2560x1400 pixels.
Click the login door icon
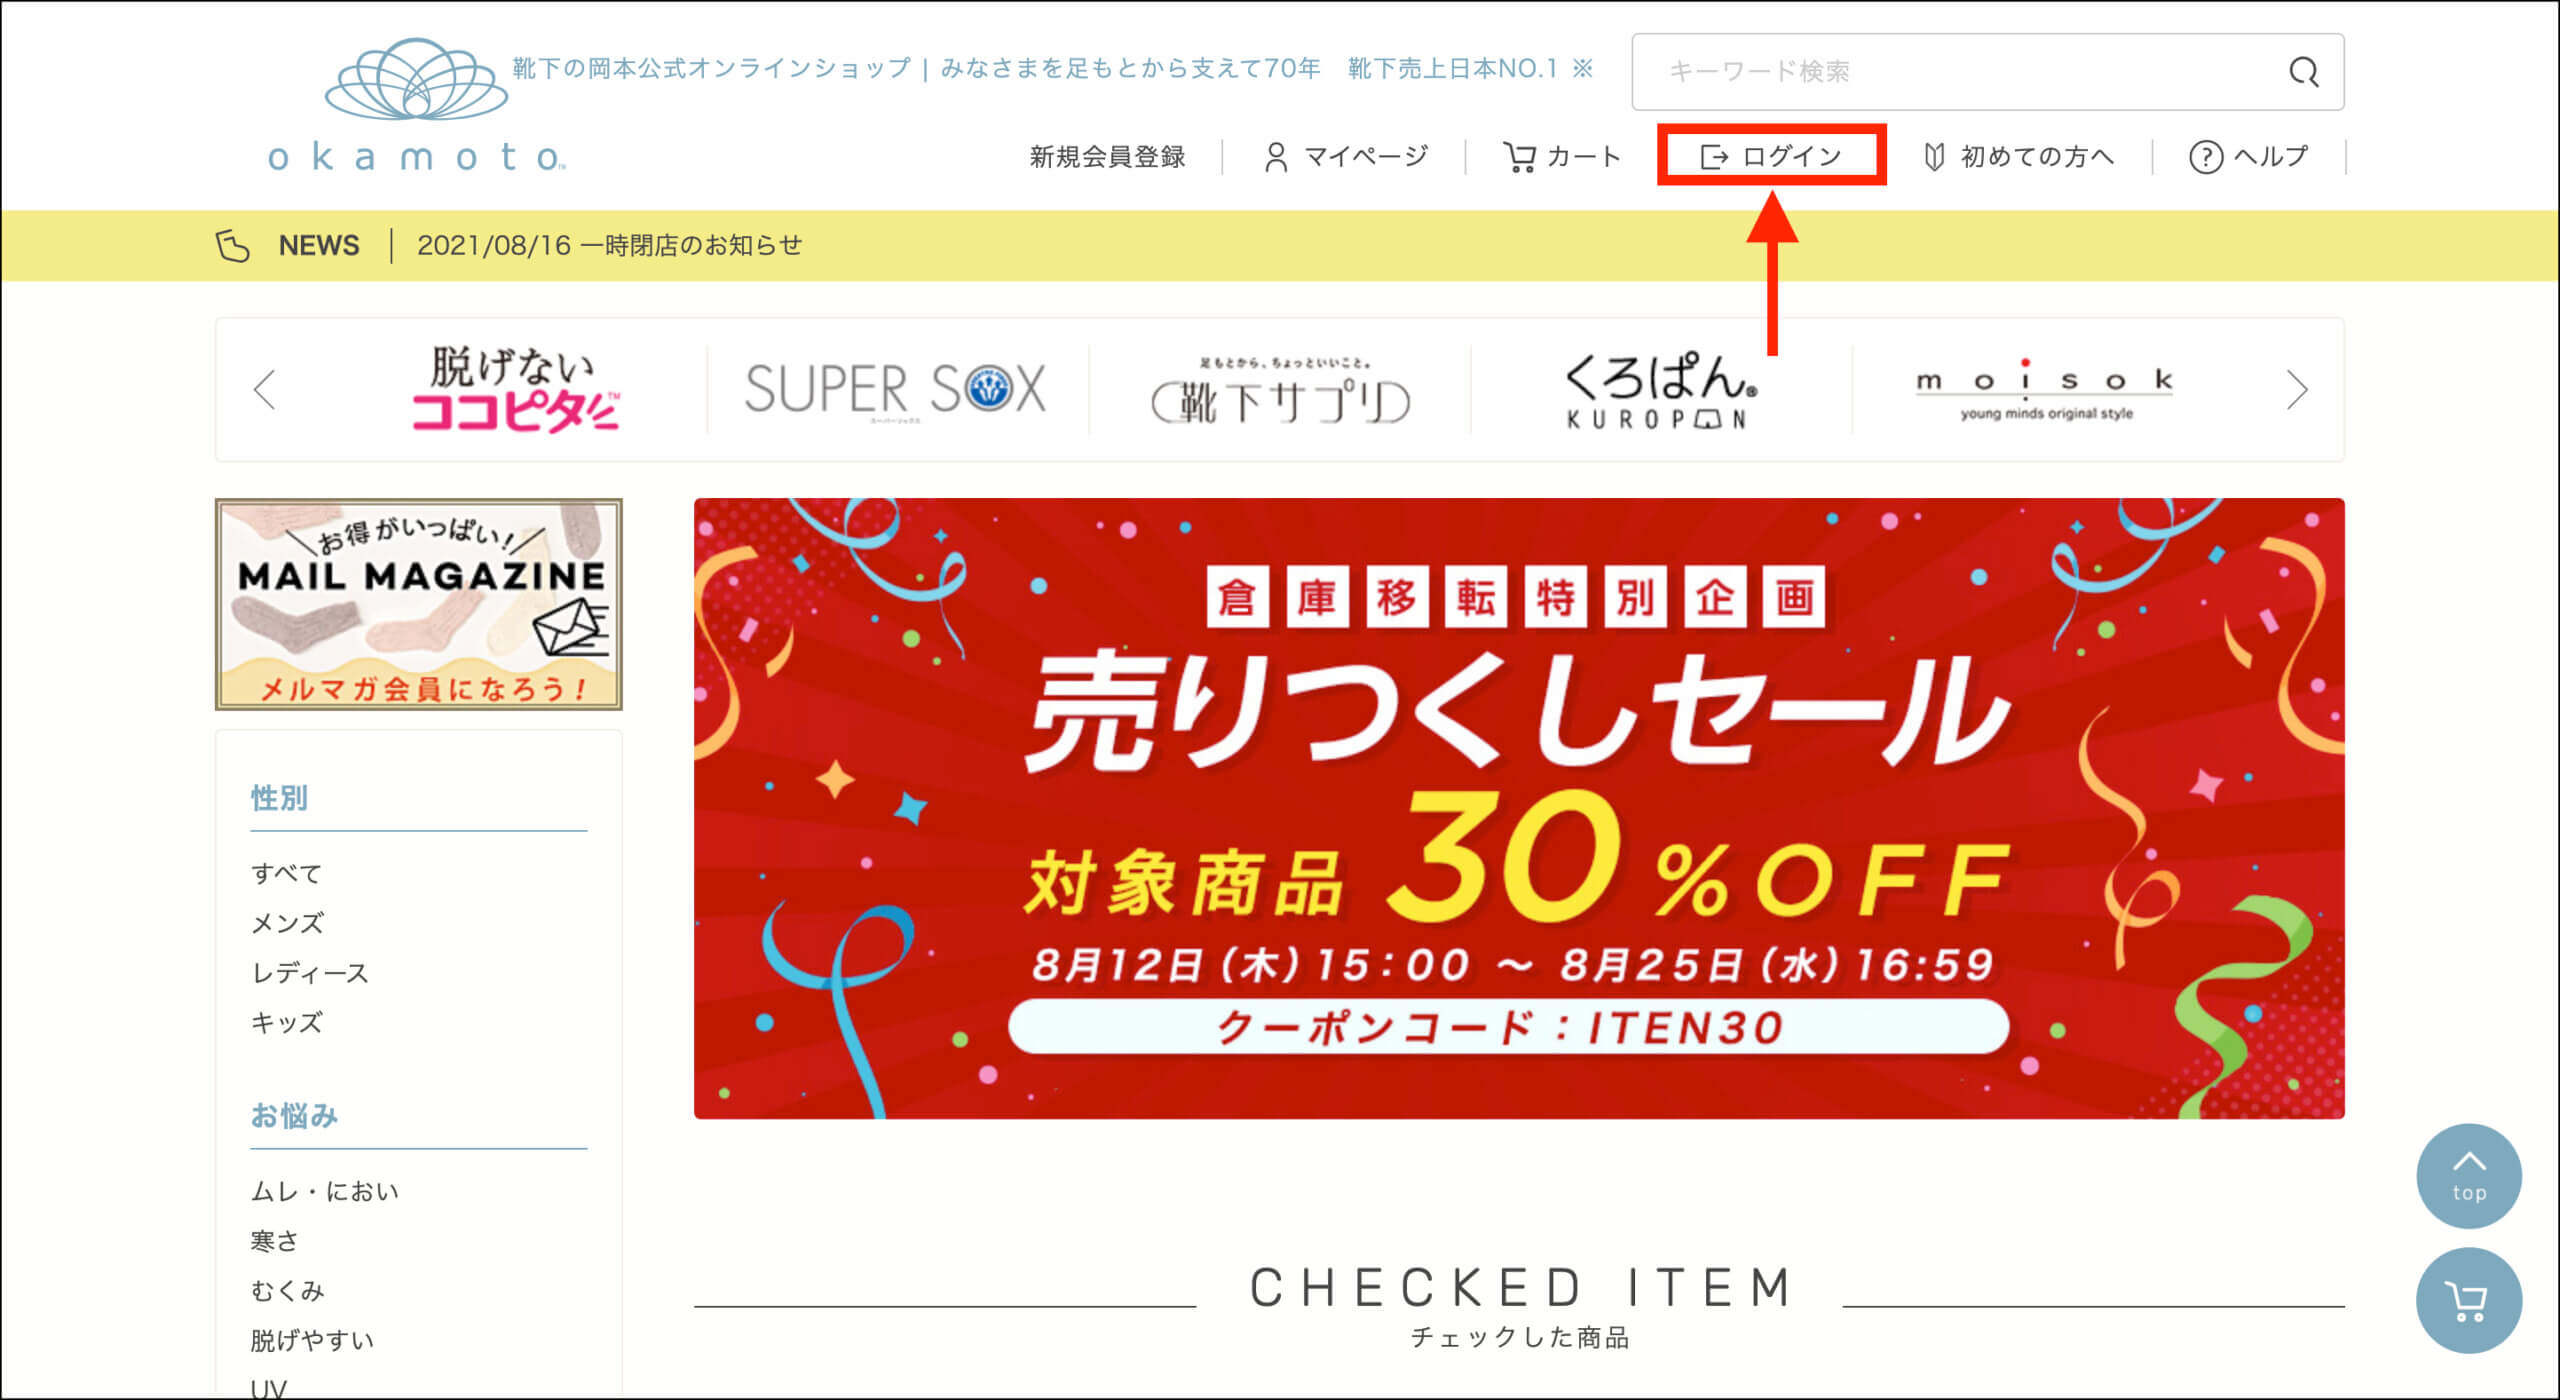tap(1714, 157)
